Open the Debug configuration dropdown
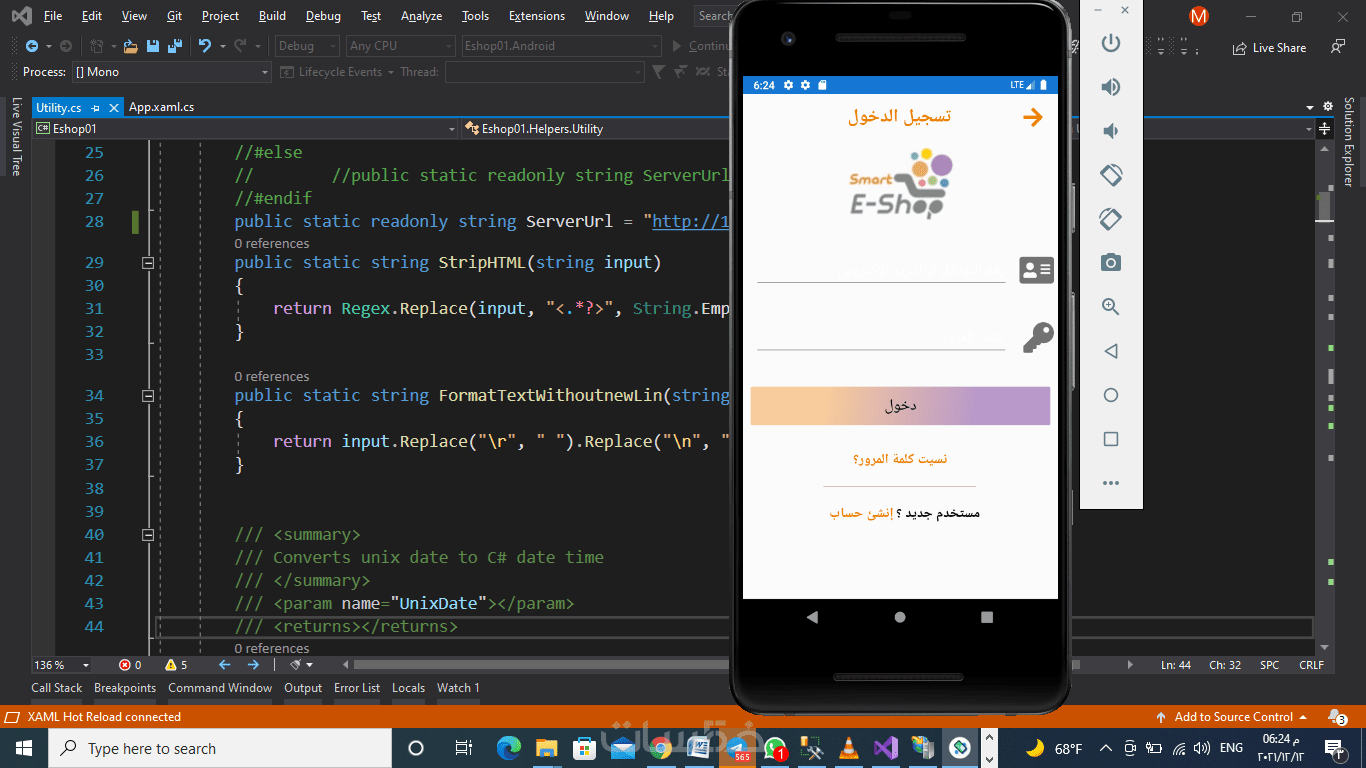This screenshot has width=1366, height=768. click(306, 46)
